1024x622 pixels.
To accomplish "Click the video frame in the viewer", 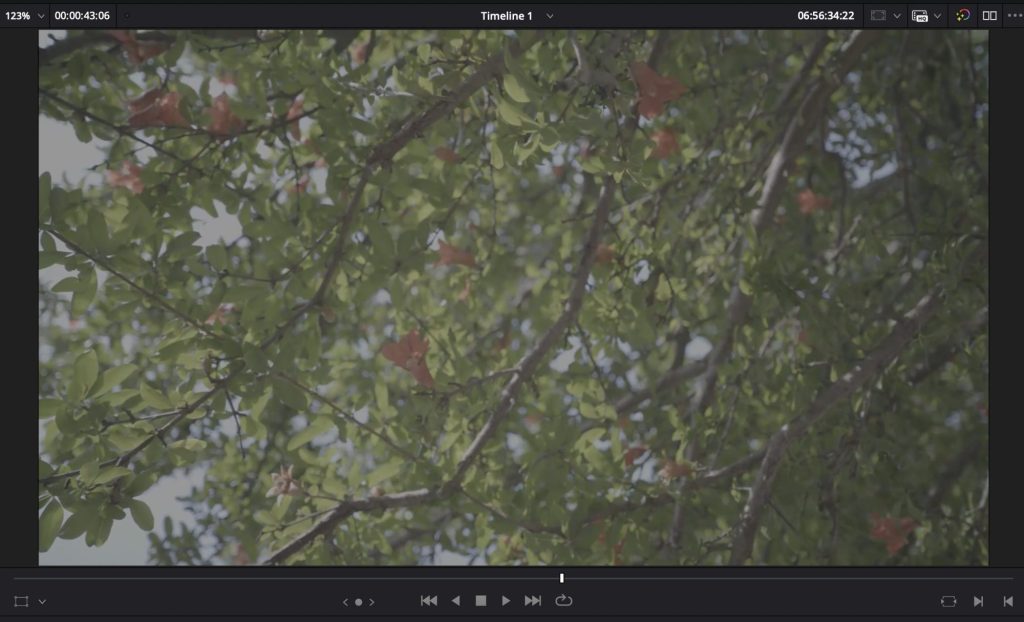I will click(x=513, y=297).
